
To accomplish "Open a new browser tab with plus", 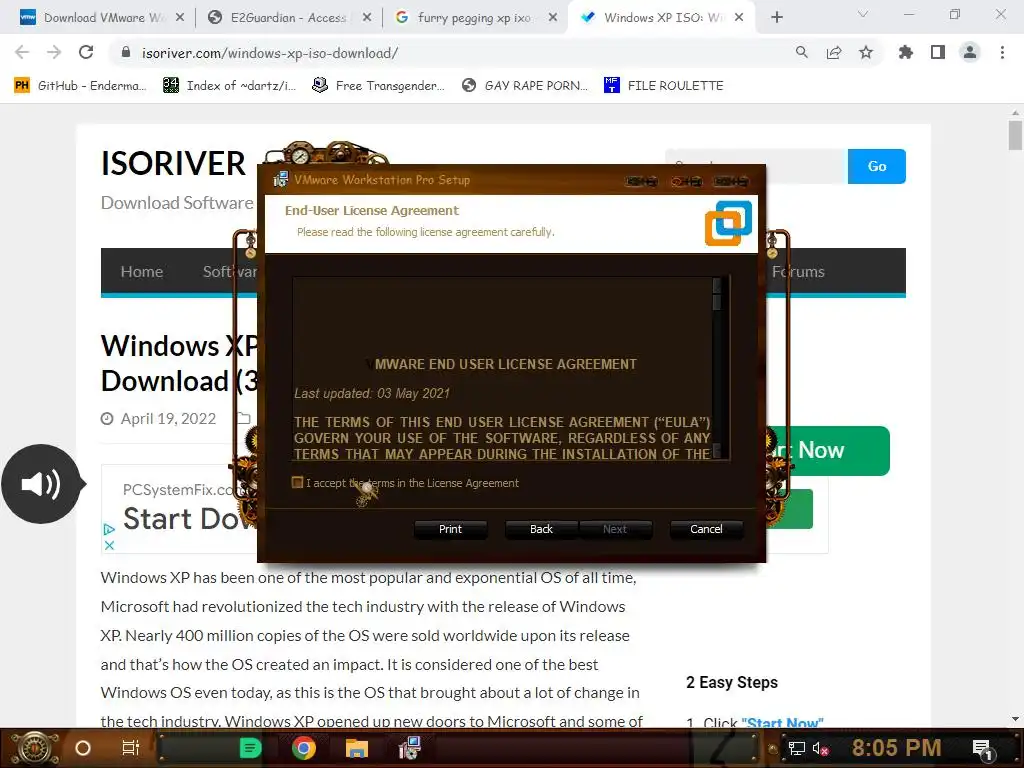I will tap(776, 18).
